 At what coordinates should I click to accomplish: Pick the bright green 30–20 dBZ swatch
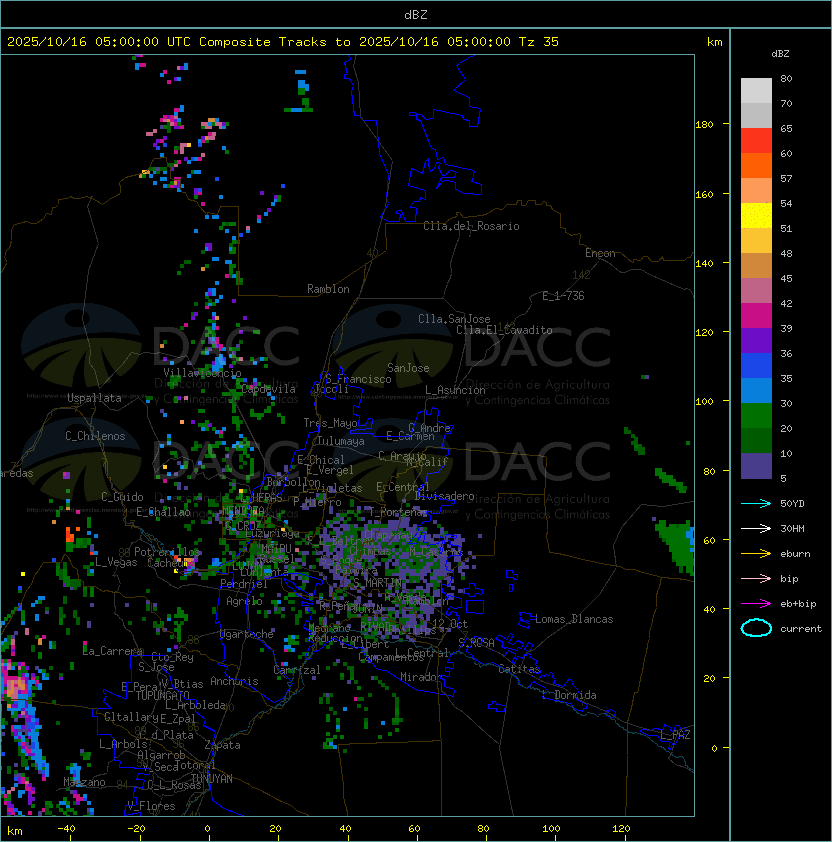(x=756, y=416)
